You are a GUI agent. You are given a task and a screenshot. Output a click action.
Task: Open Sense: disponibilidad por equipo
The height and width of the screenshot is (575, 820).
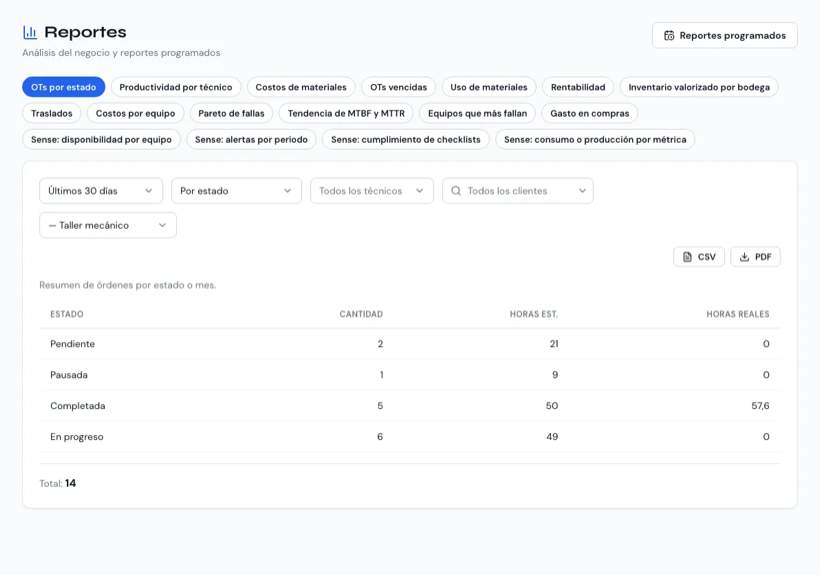coord(101,140)
